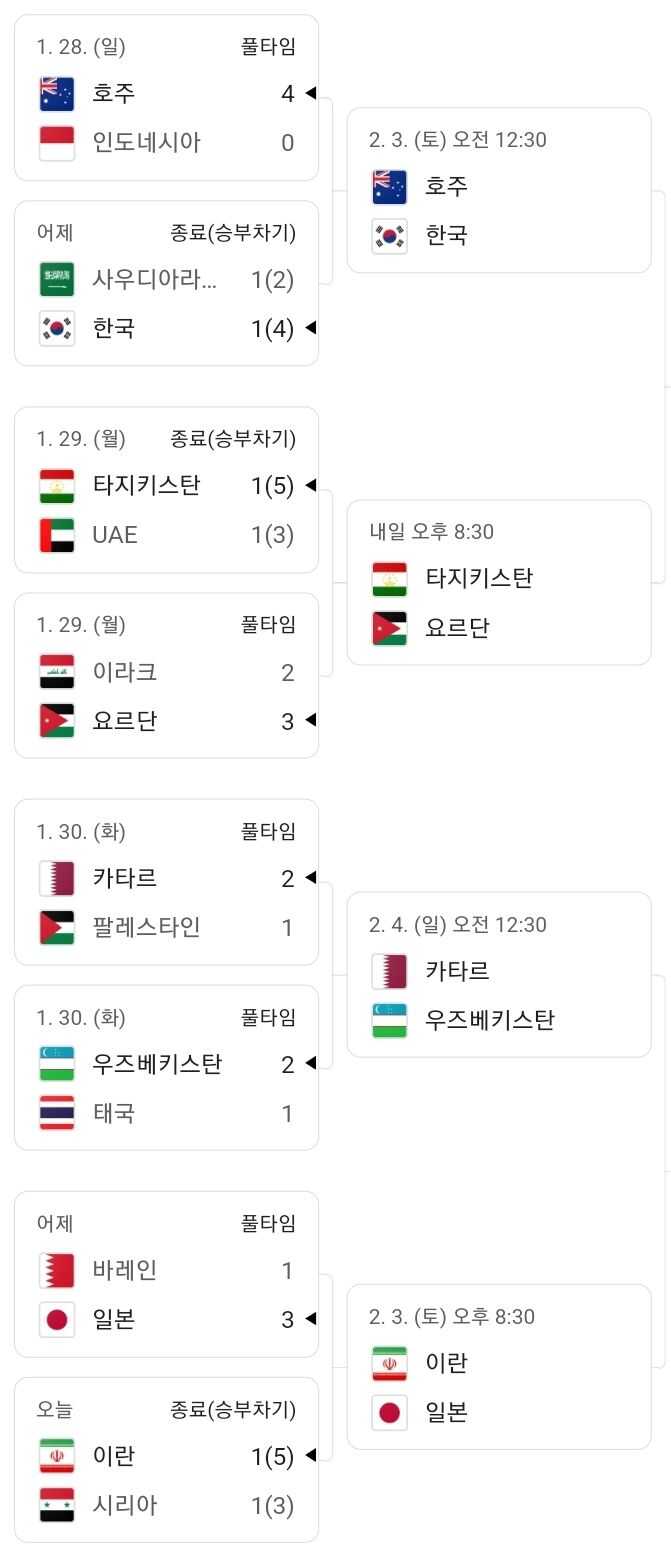Image resolution: width=671 pixels, height=1559 pixels.
Task: Click the Palestine flag icon
Action: [x=57, y=928]
